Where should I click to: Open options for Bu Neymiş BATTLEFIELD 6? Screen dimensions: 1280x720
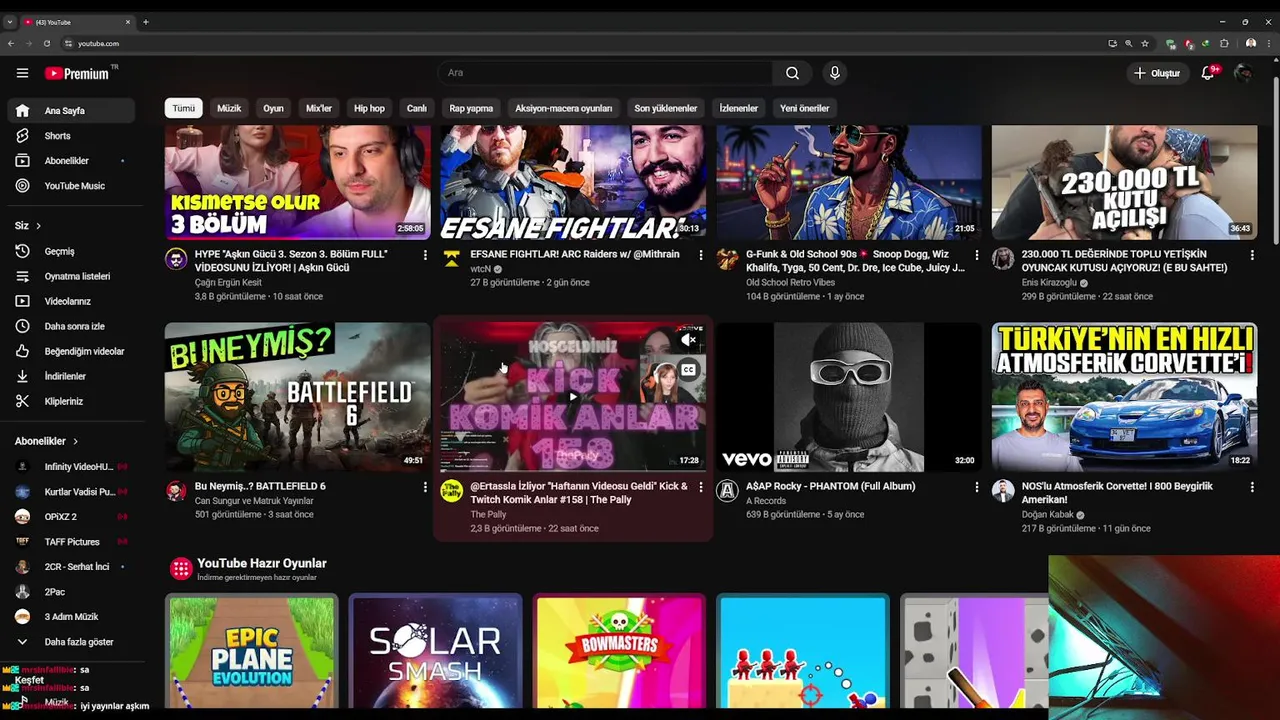425,487
